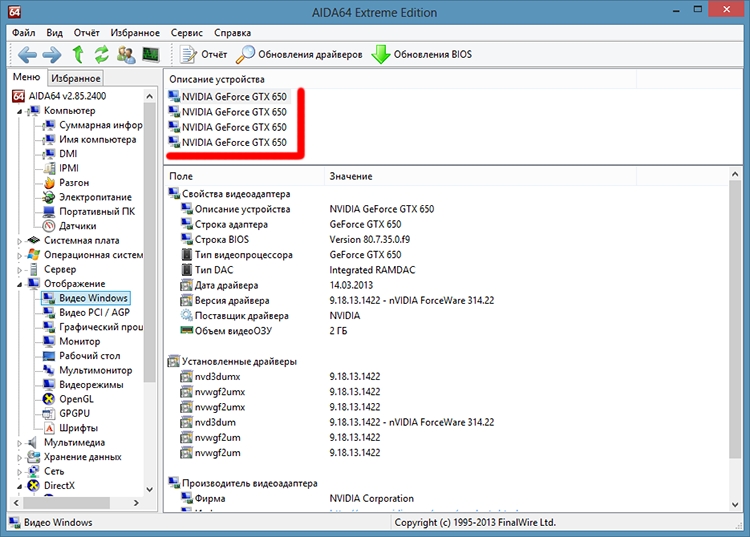Open the Вид menu
Image resolution: width=750 pixels, height=537 pixels.
pos(55,33)
